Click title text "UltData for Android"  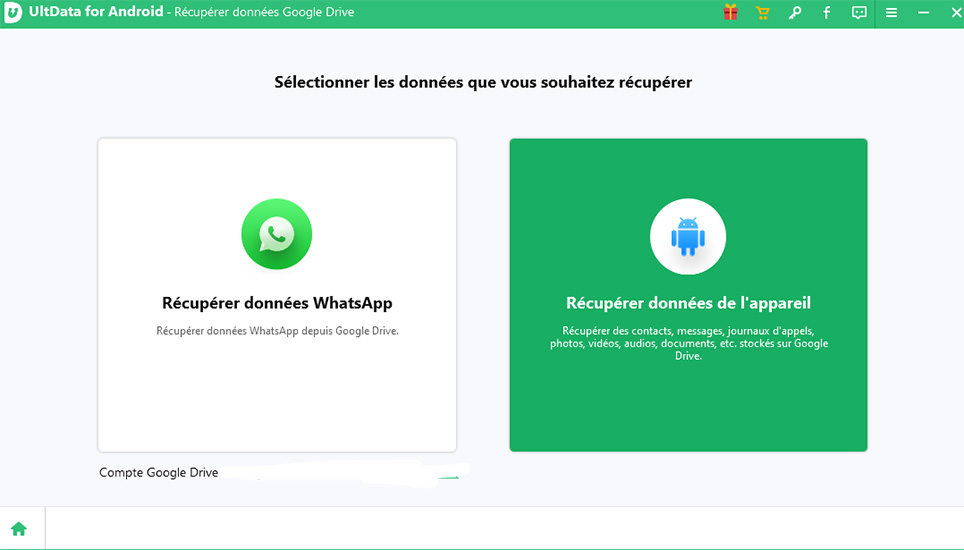(x=96, y=12)
